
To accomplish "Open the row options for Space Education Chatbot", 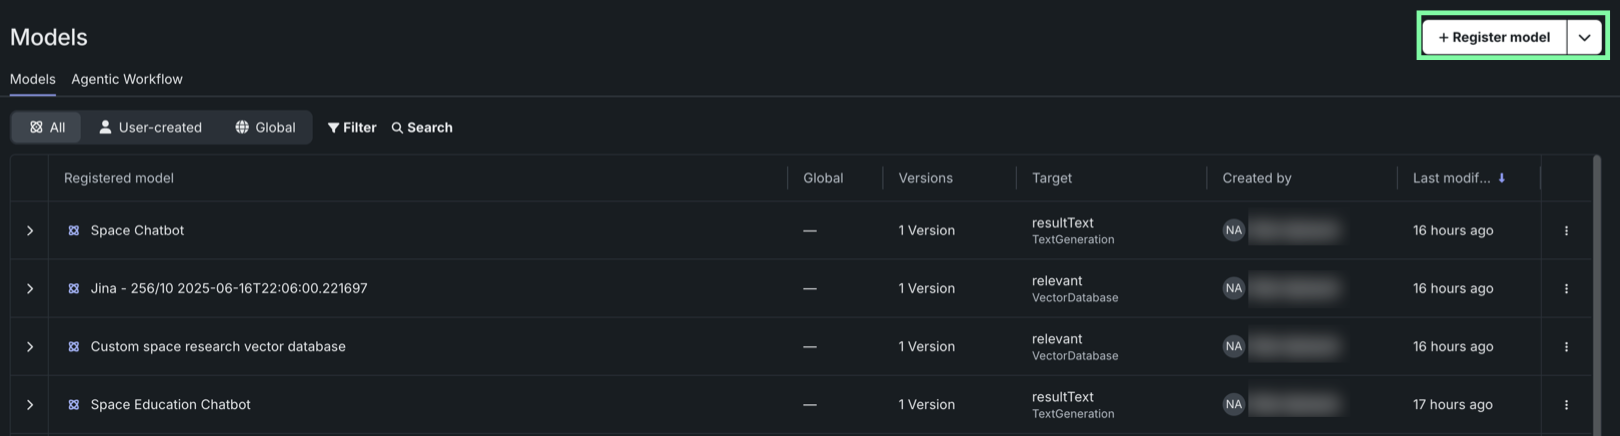I will 1566,405.
